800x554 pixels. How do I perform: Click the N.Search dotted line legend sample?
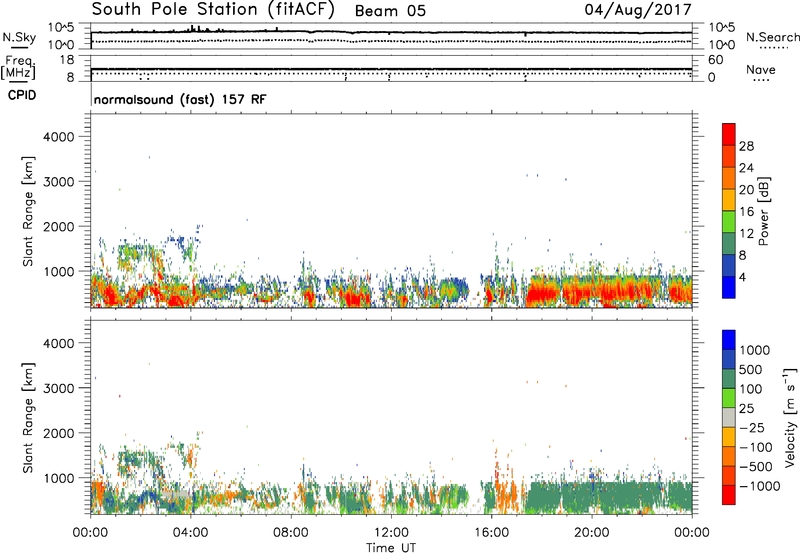pyautogui.click(x=773, y=48)
